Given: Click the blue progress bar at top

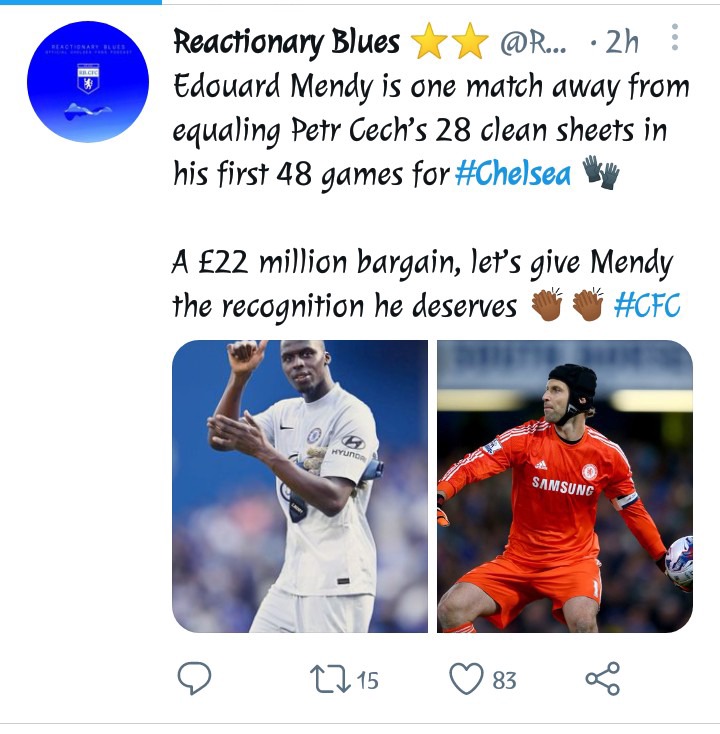Looking at the screenshot, I should tap(81, 2).
